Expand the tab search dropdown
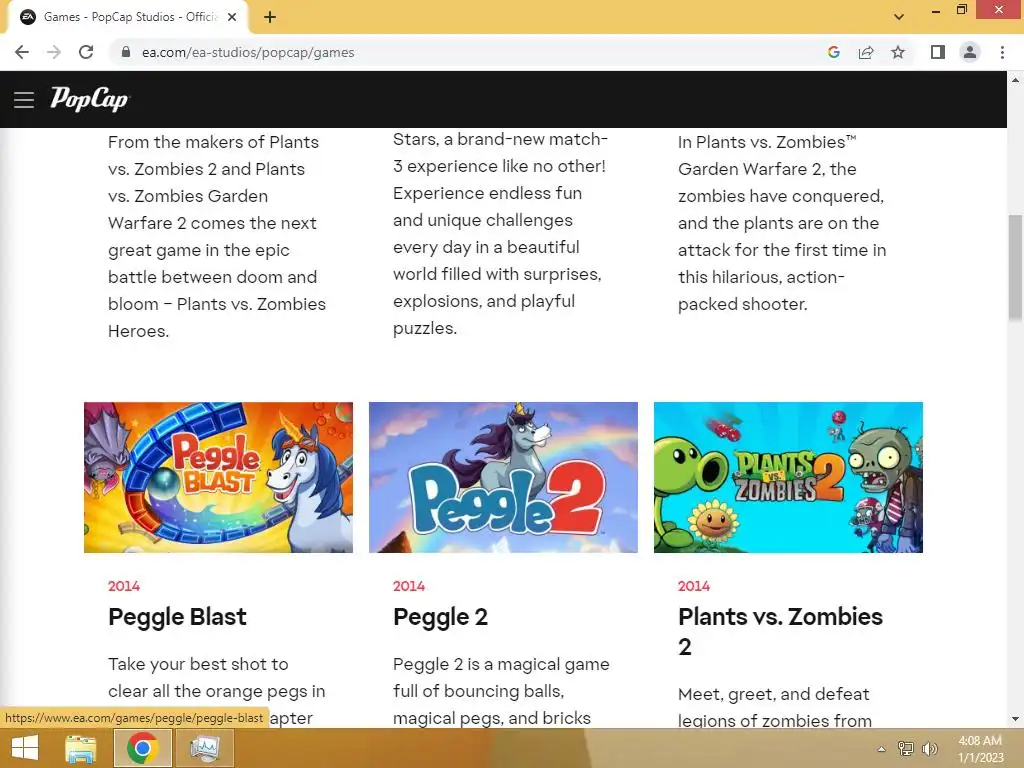 click(x=899, y=17)
